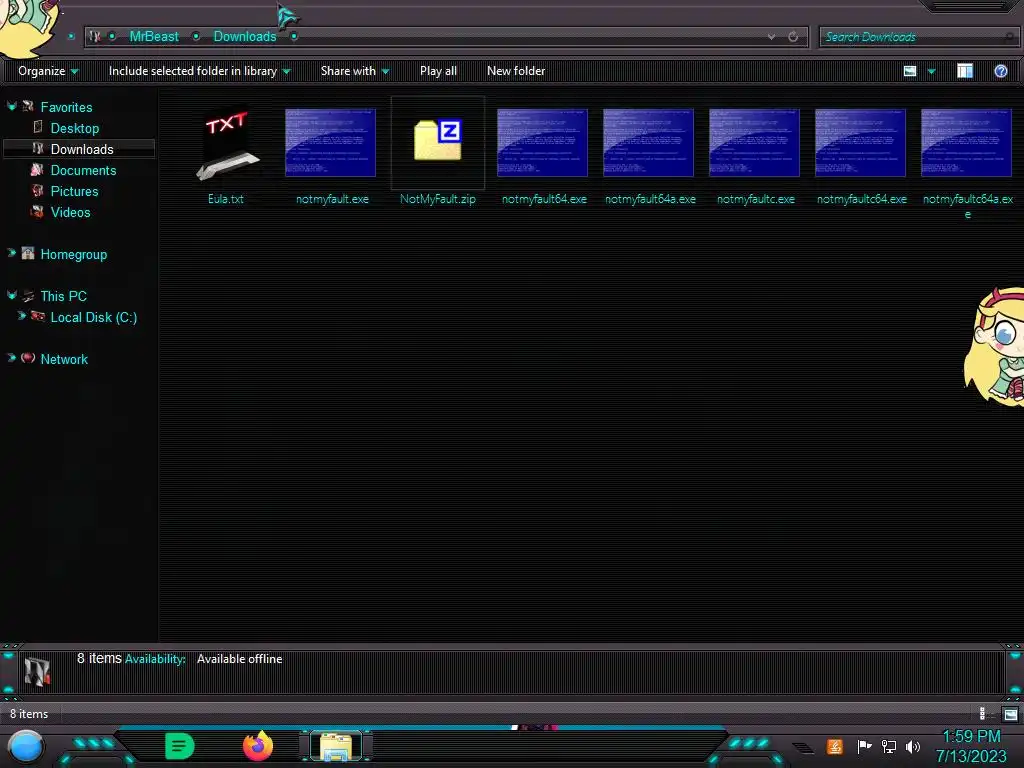
Task: Click the notmyfault64.exe file name label
Action: (544, 199)
